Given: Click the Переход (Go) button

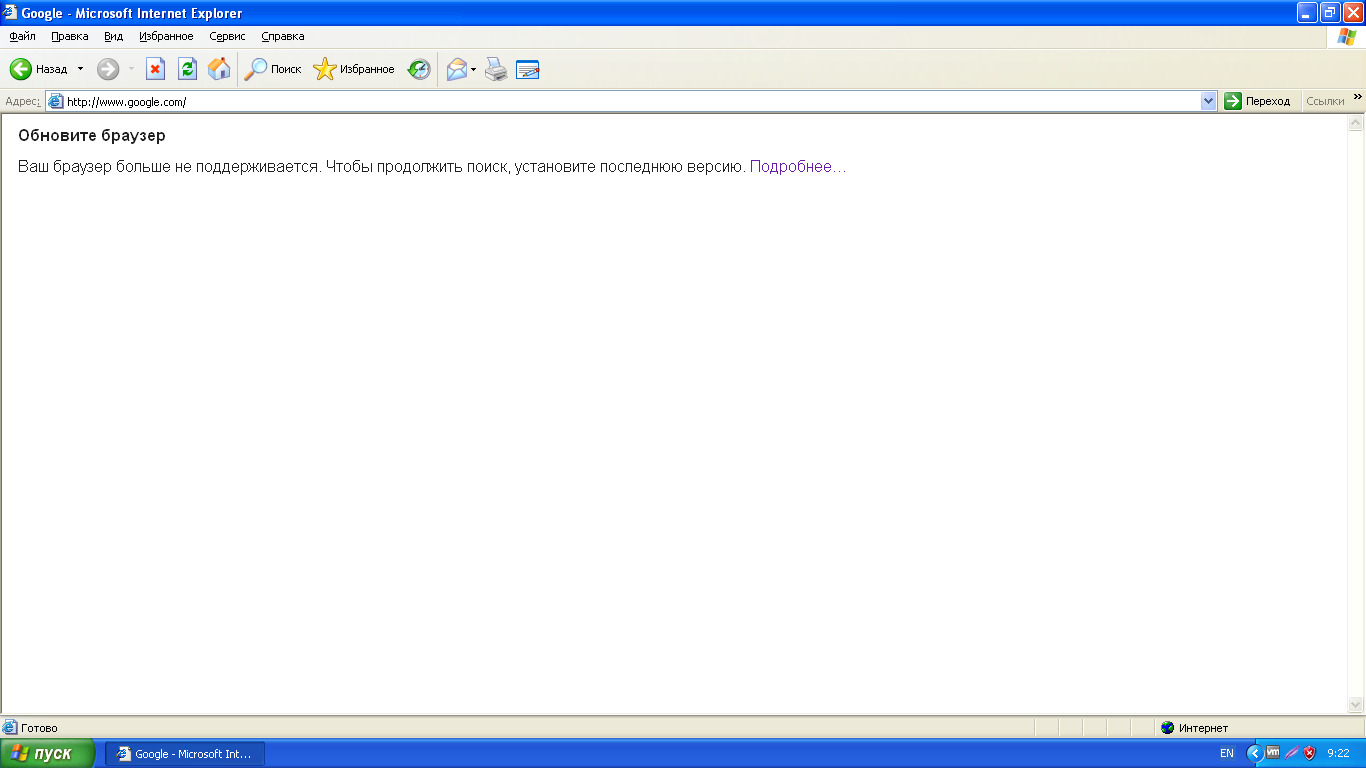Looking at the screenshot, I should click(1257, 101).
